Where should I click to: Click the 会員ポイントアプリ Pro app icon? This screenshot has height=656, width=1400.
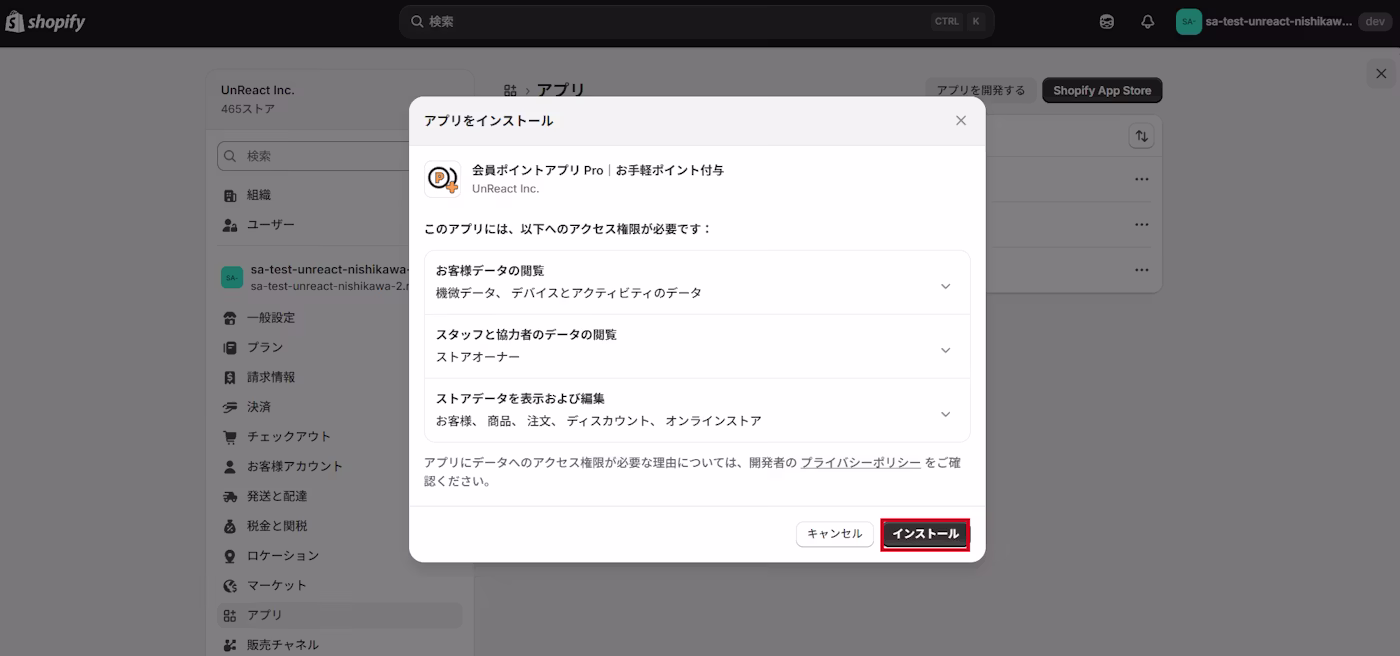click(443, 179)
